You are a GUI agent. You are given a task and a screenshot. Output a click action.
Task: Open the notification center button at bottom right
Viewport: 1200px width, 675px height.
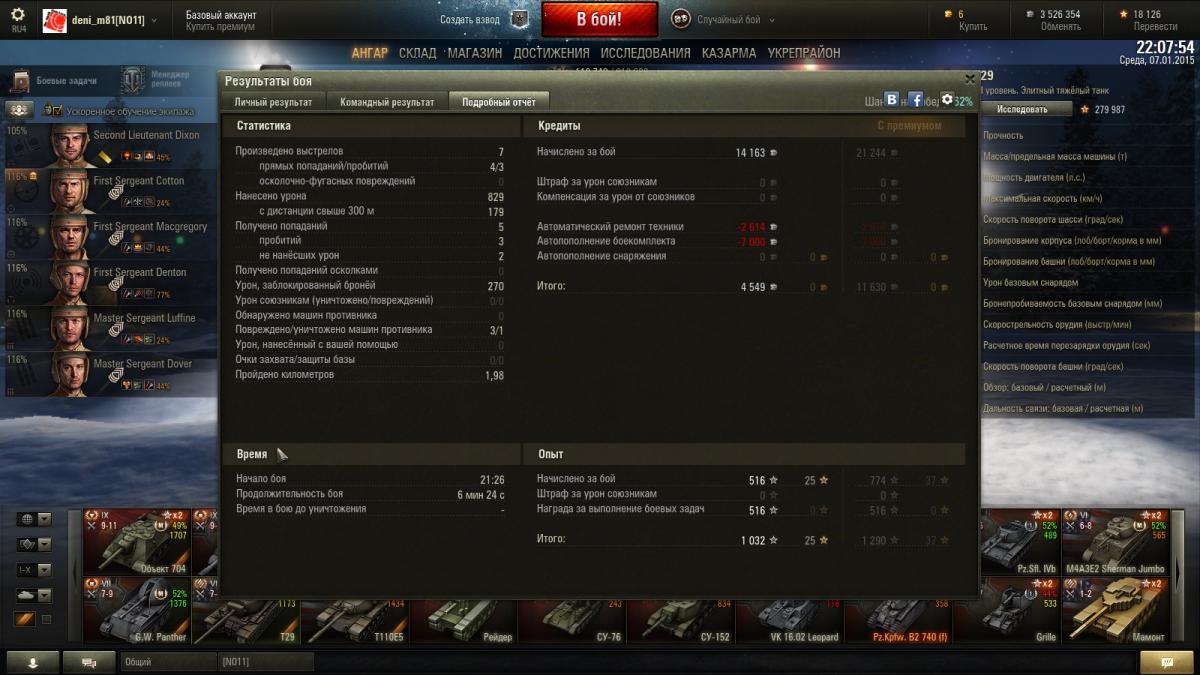tap(1167, 662)
